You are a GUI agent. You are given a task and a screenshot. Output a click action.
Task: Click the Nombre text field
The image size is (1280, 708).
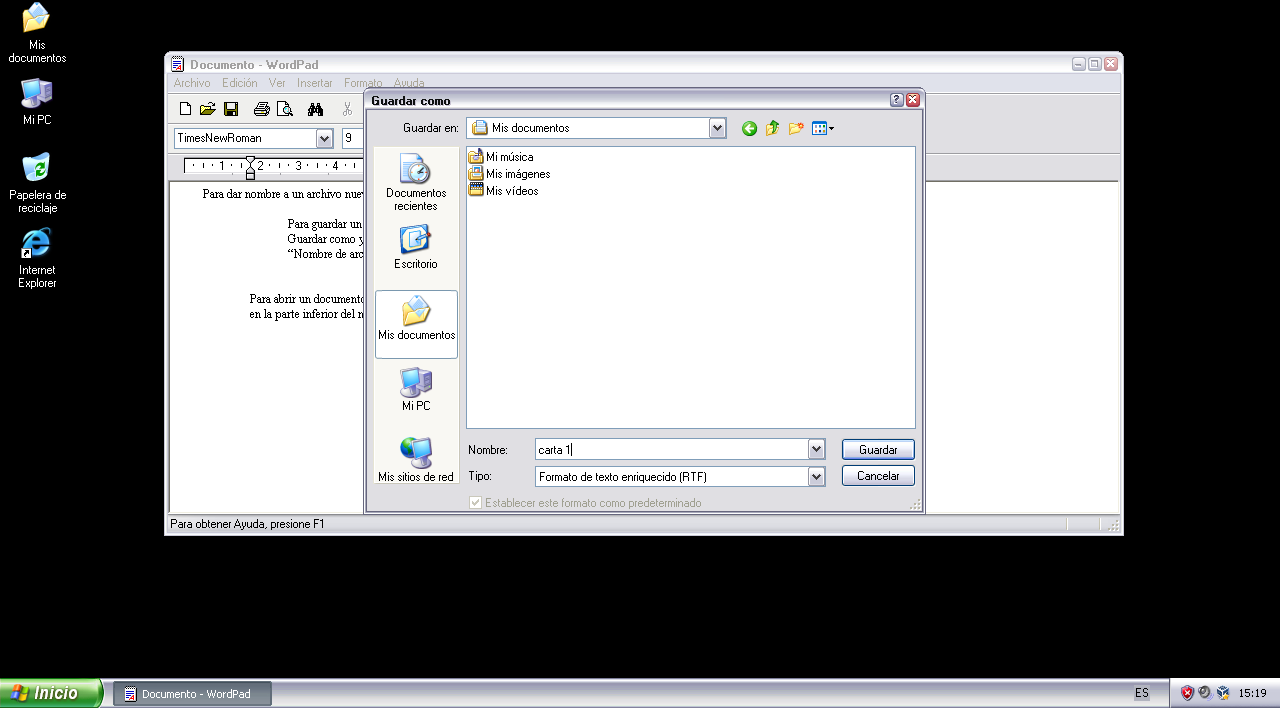point(672,450)
